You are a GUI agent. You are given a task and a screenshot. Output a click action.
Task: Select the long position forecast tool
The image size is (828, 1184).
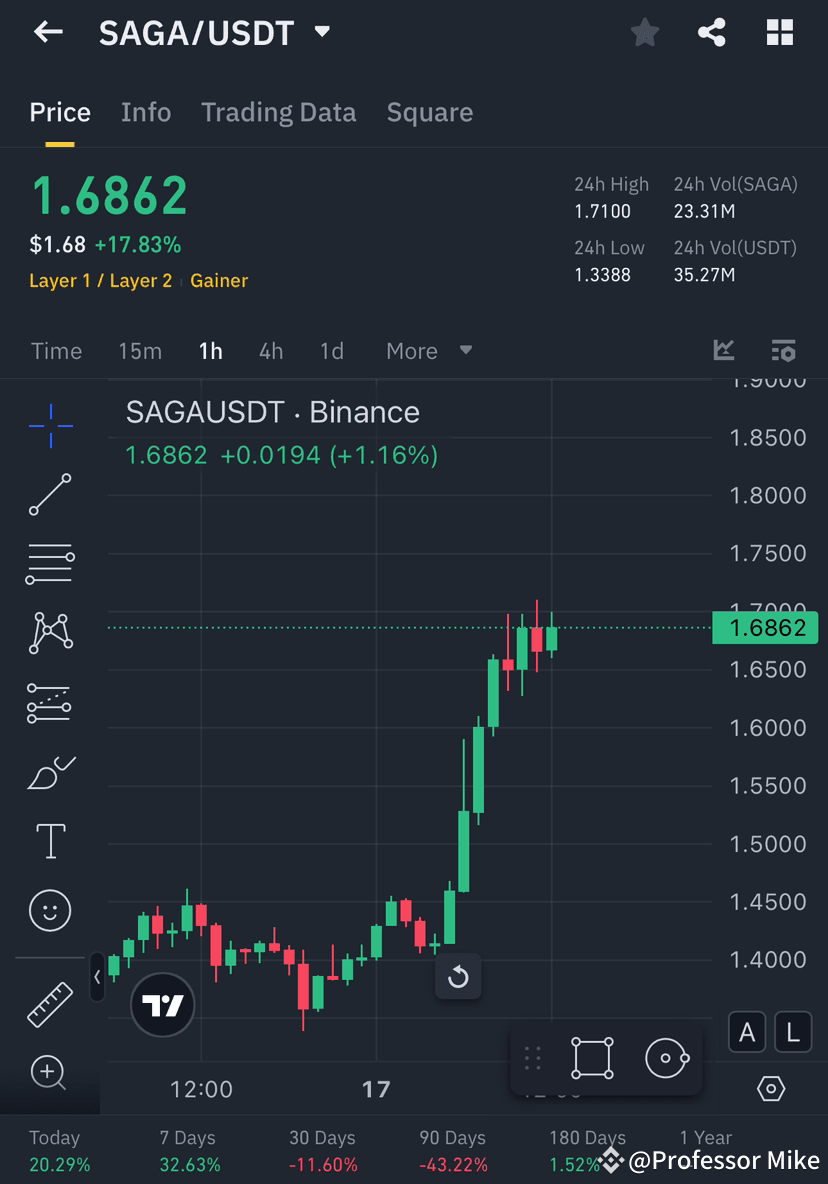click(x=49, y=702)
